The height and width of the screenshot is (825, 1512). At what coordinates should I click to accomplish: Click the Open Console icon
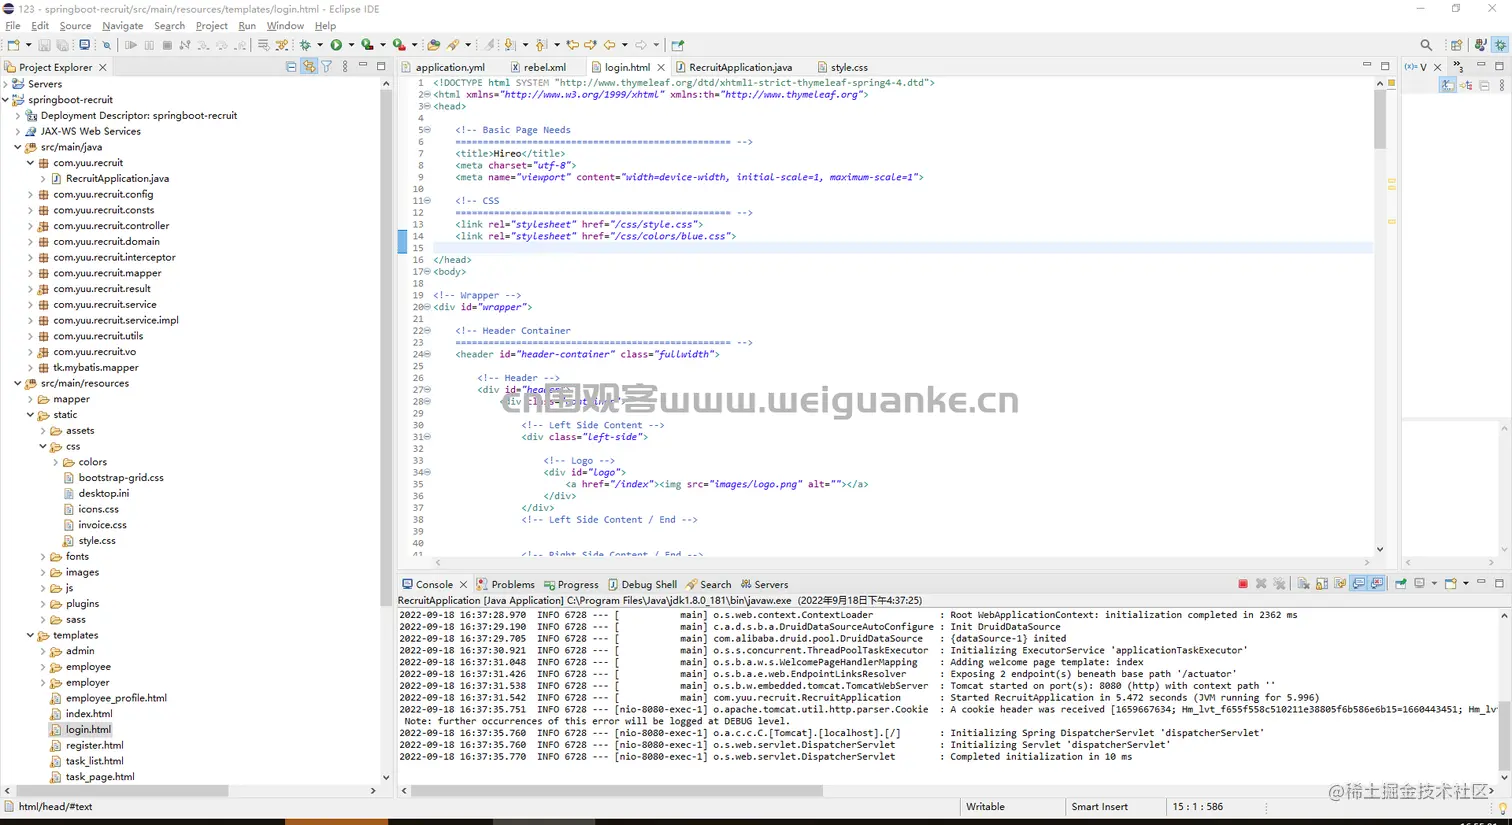(1451, 584)
